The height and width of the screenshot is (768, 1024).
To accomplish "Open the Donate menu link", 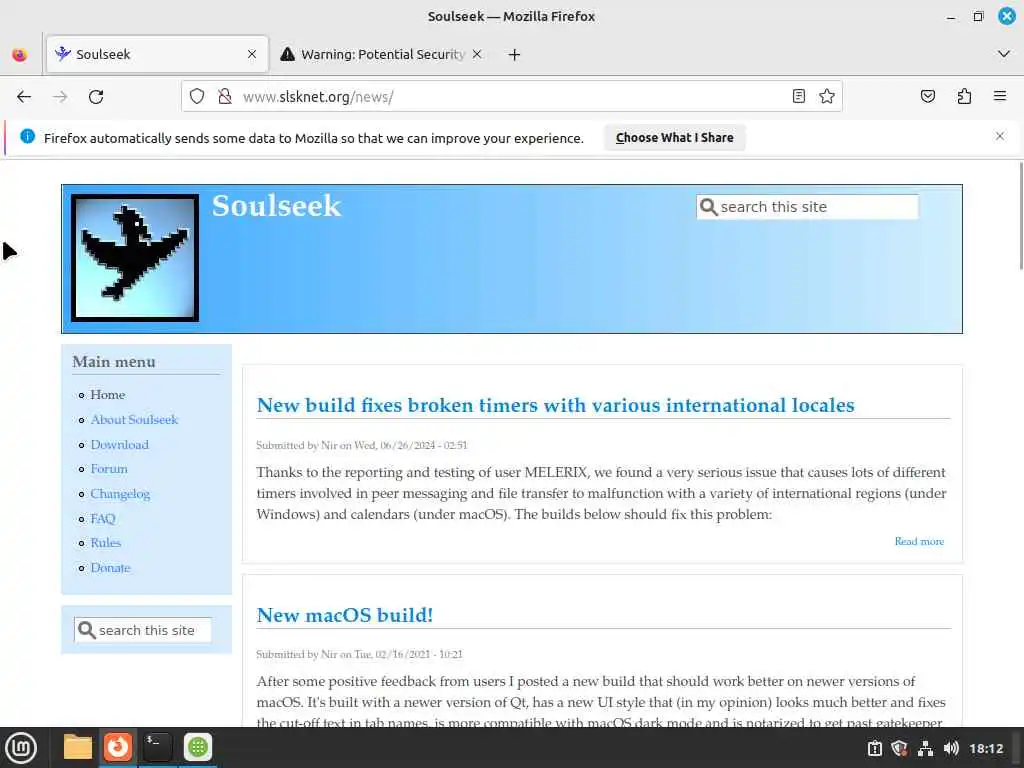I will [x=110, y=568].
